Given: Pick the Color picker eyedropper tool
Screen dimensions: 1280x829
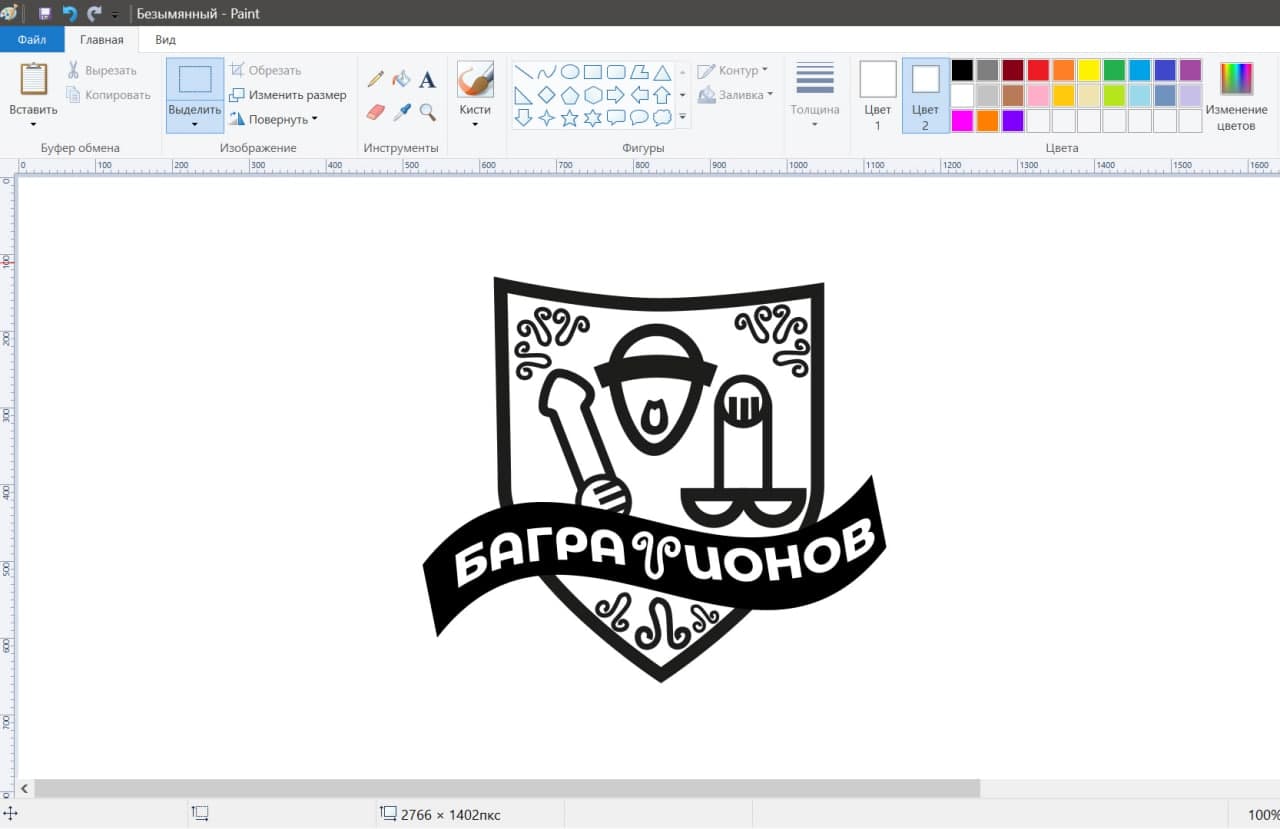Looking at the screenshot, I should click(402, 111).
